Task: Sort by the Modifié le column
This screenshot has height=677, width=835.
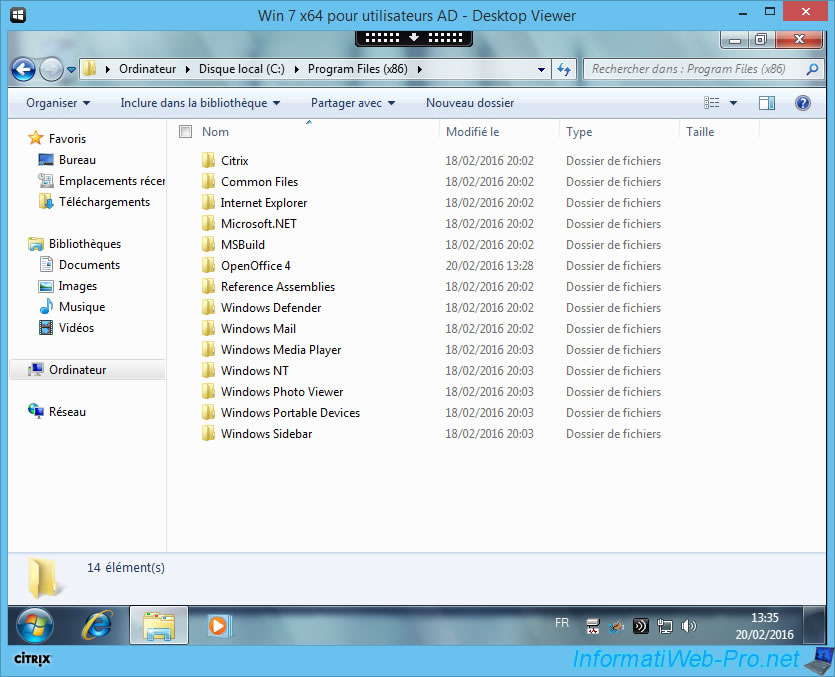Action: [473, 132]
